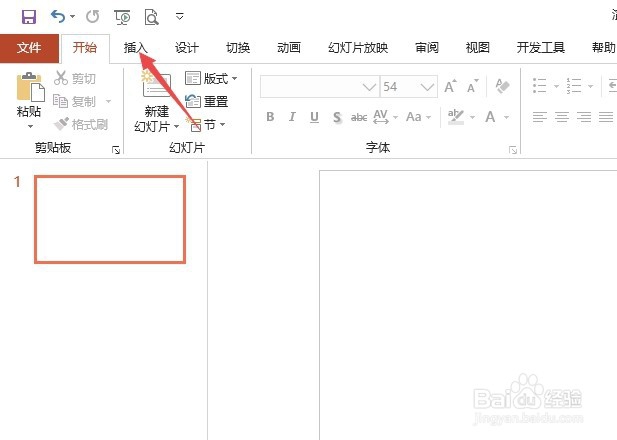617x440 pixels.
Task: Click Decrease Font Size icon
Action: 473,86
